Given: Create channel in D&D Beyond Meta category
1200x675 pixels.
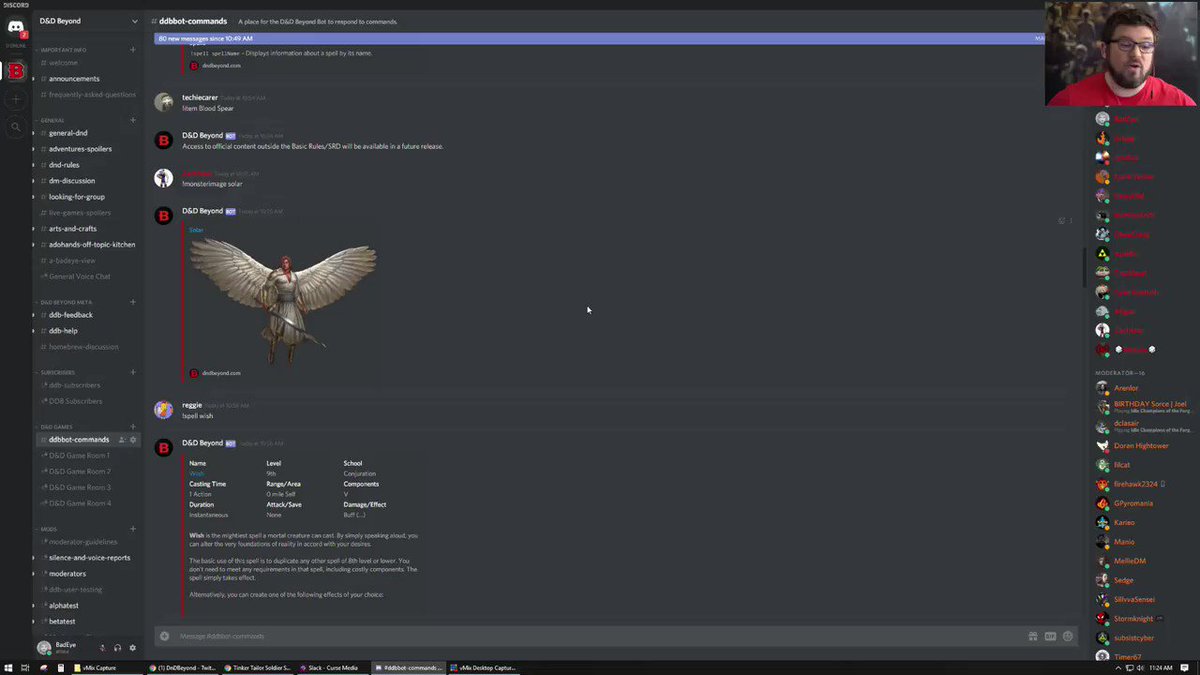Looking at the screenshot, I should tap(133, 301).
